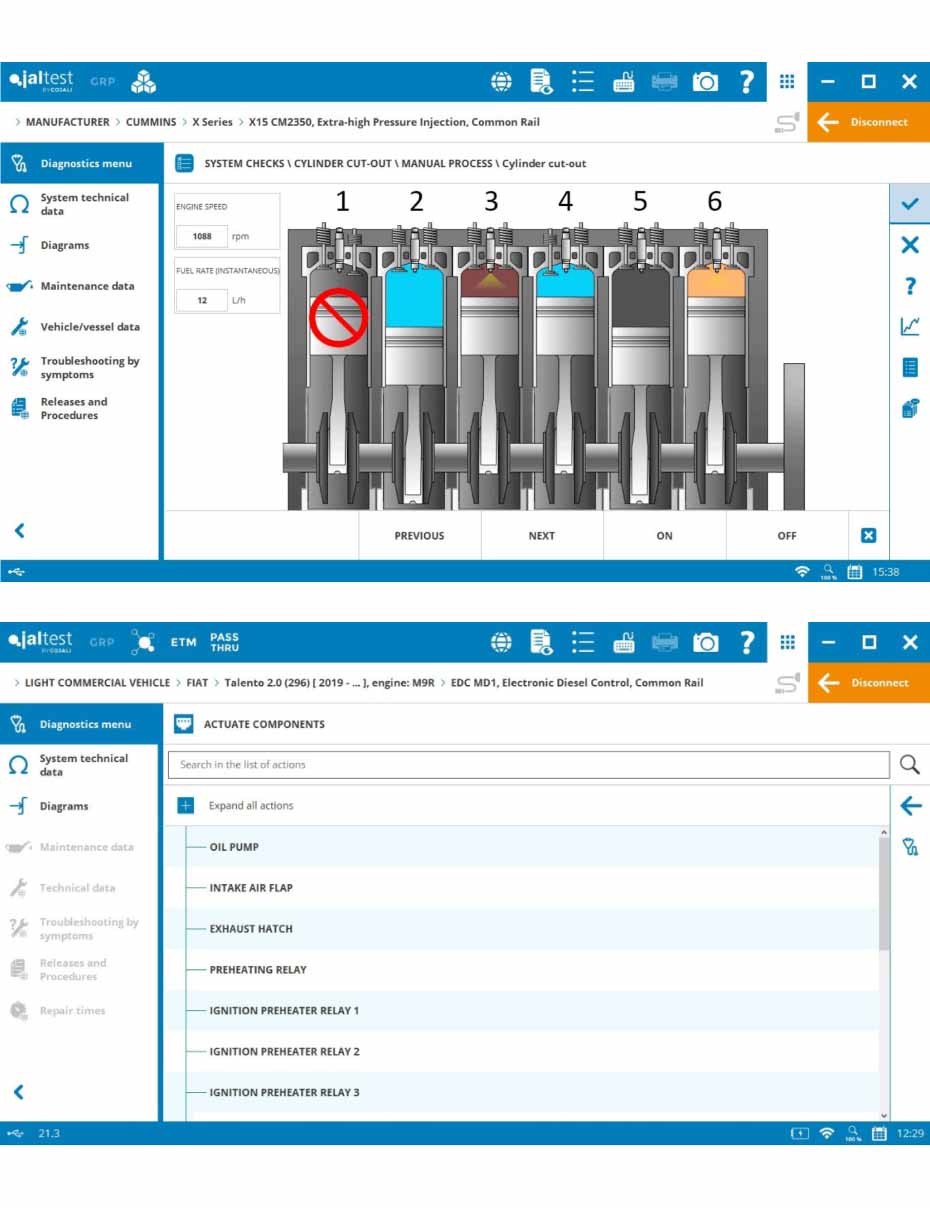Click the LIGHT COMMERCIAL VEHICLE breadcrumb
This screenshot has height=1208, width=930.
click(x=98, y=683)
